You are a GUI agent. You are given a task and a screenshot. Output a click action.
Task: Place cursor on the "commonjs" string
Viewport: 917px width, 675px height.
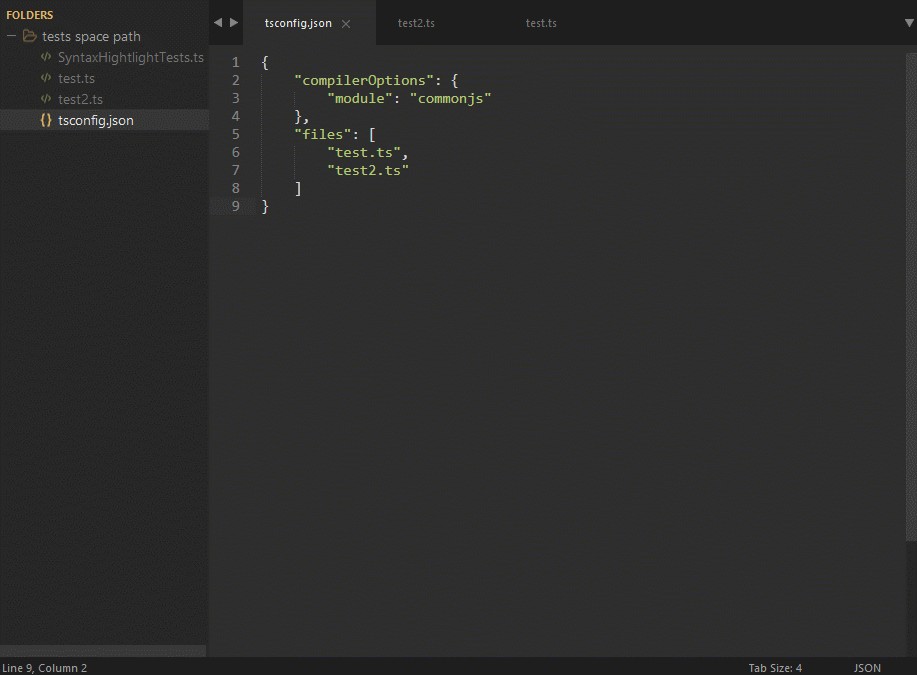(450, 98)
